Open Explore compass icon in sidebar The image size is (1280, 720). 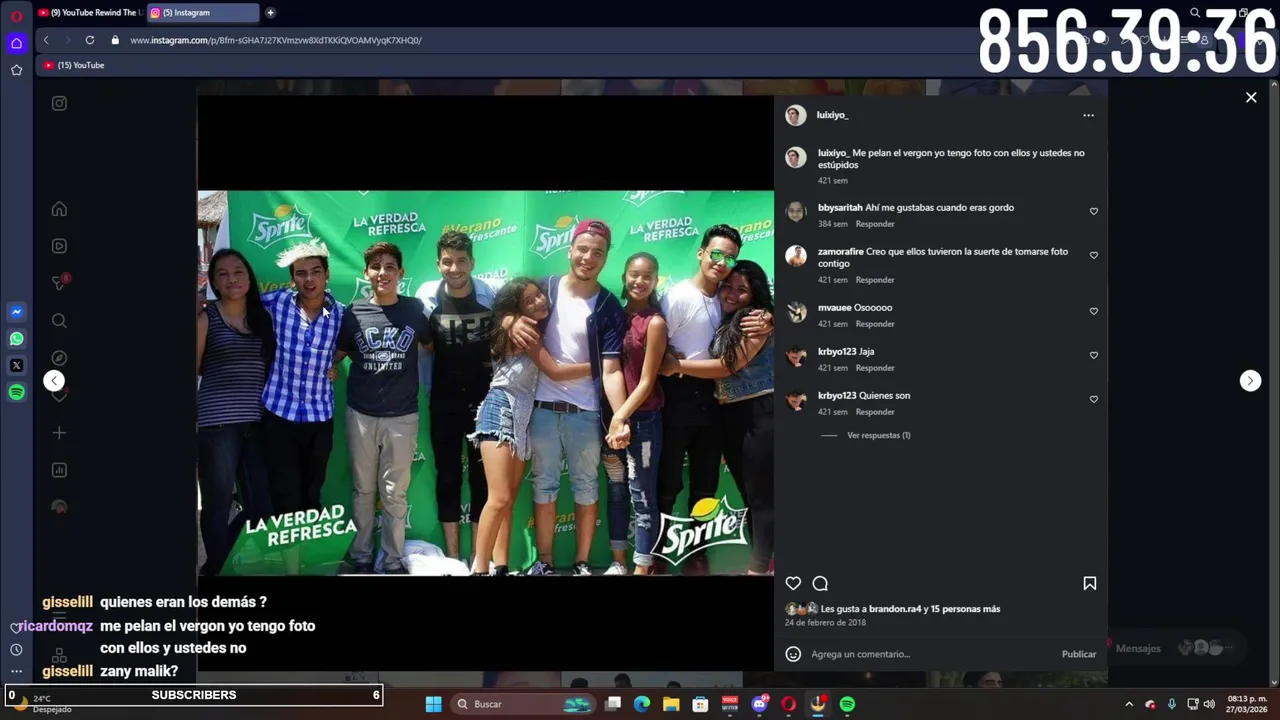point(59,358)
